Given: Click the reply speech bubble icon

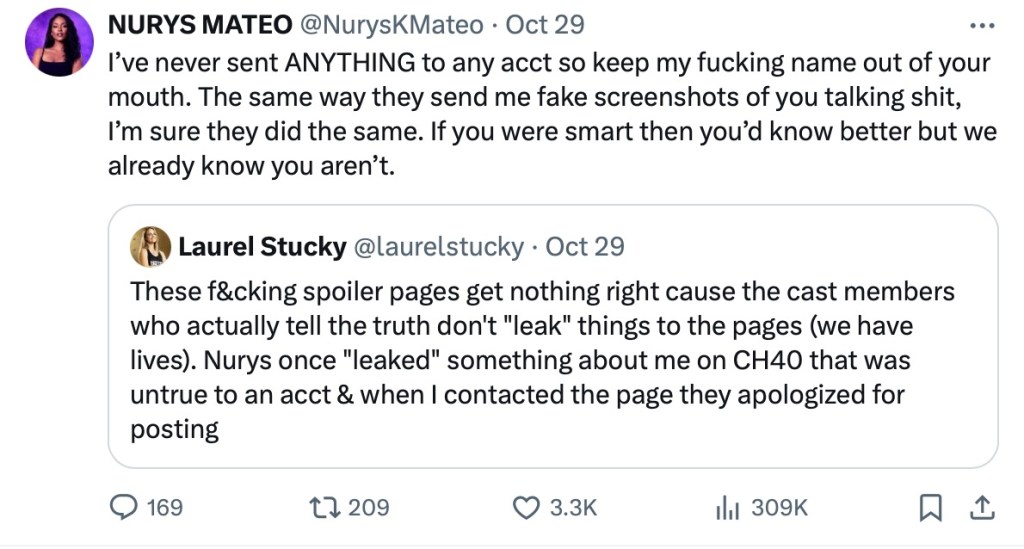Looking at the screenshot, I should tap(122, 507).
